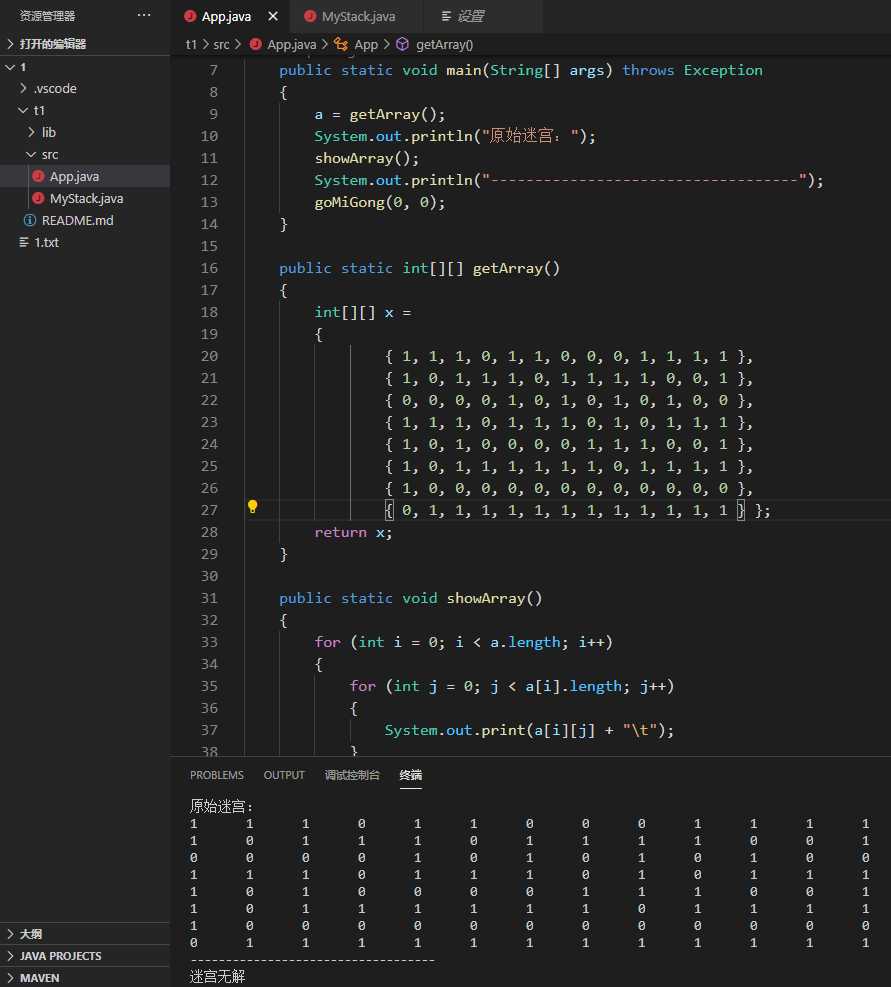Click the Java icon beside MyStack.java in tree

[38, 198]
